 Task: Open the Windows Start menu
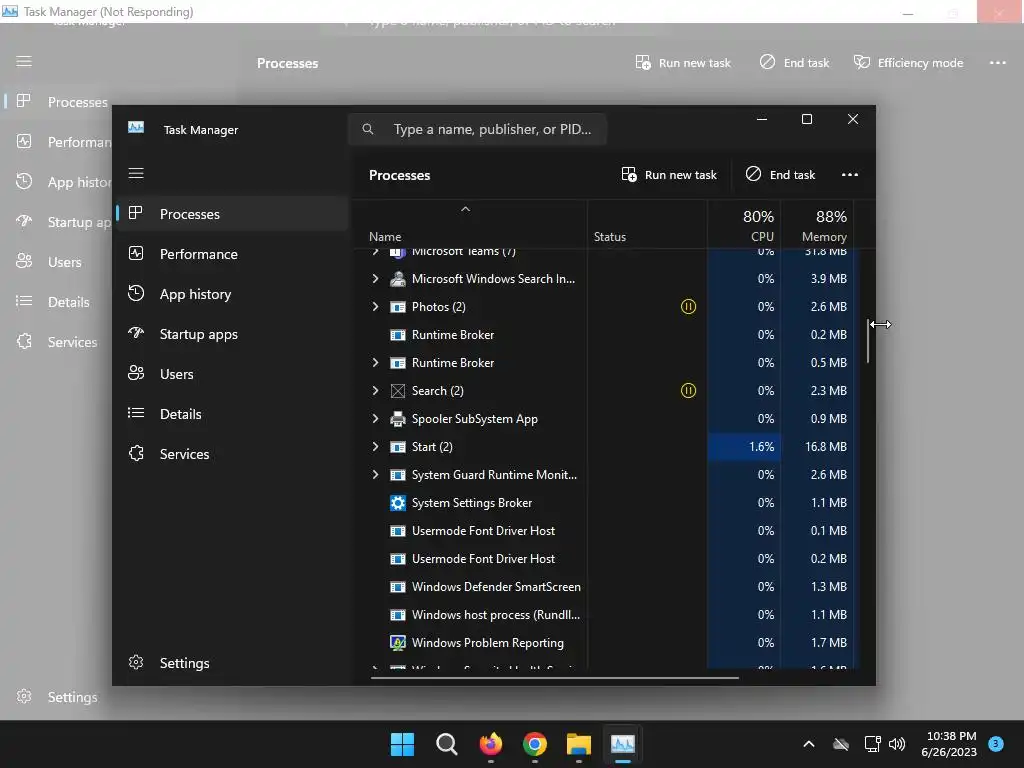[402, 744]
